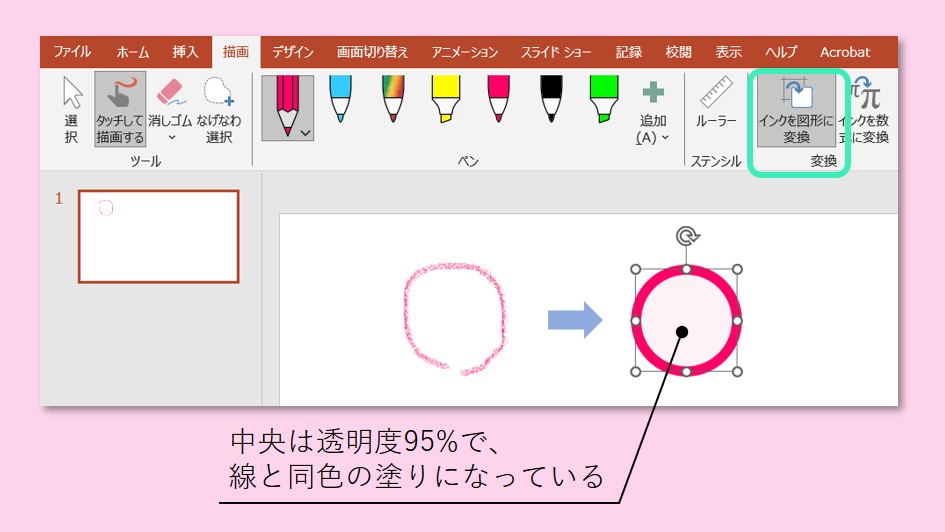Screen dimensions: 945x532
Task: Click the bottom-right resize handle of circle
Action: tap(737, 372)
